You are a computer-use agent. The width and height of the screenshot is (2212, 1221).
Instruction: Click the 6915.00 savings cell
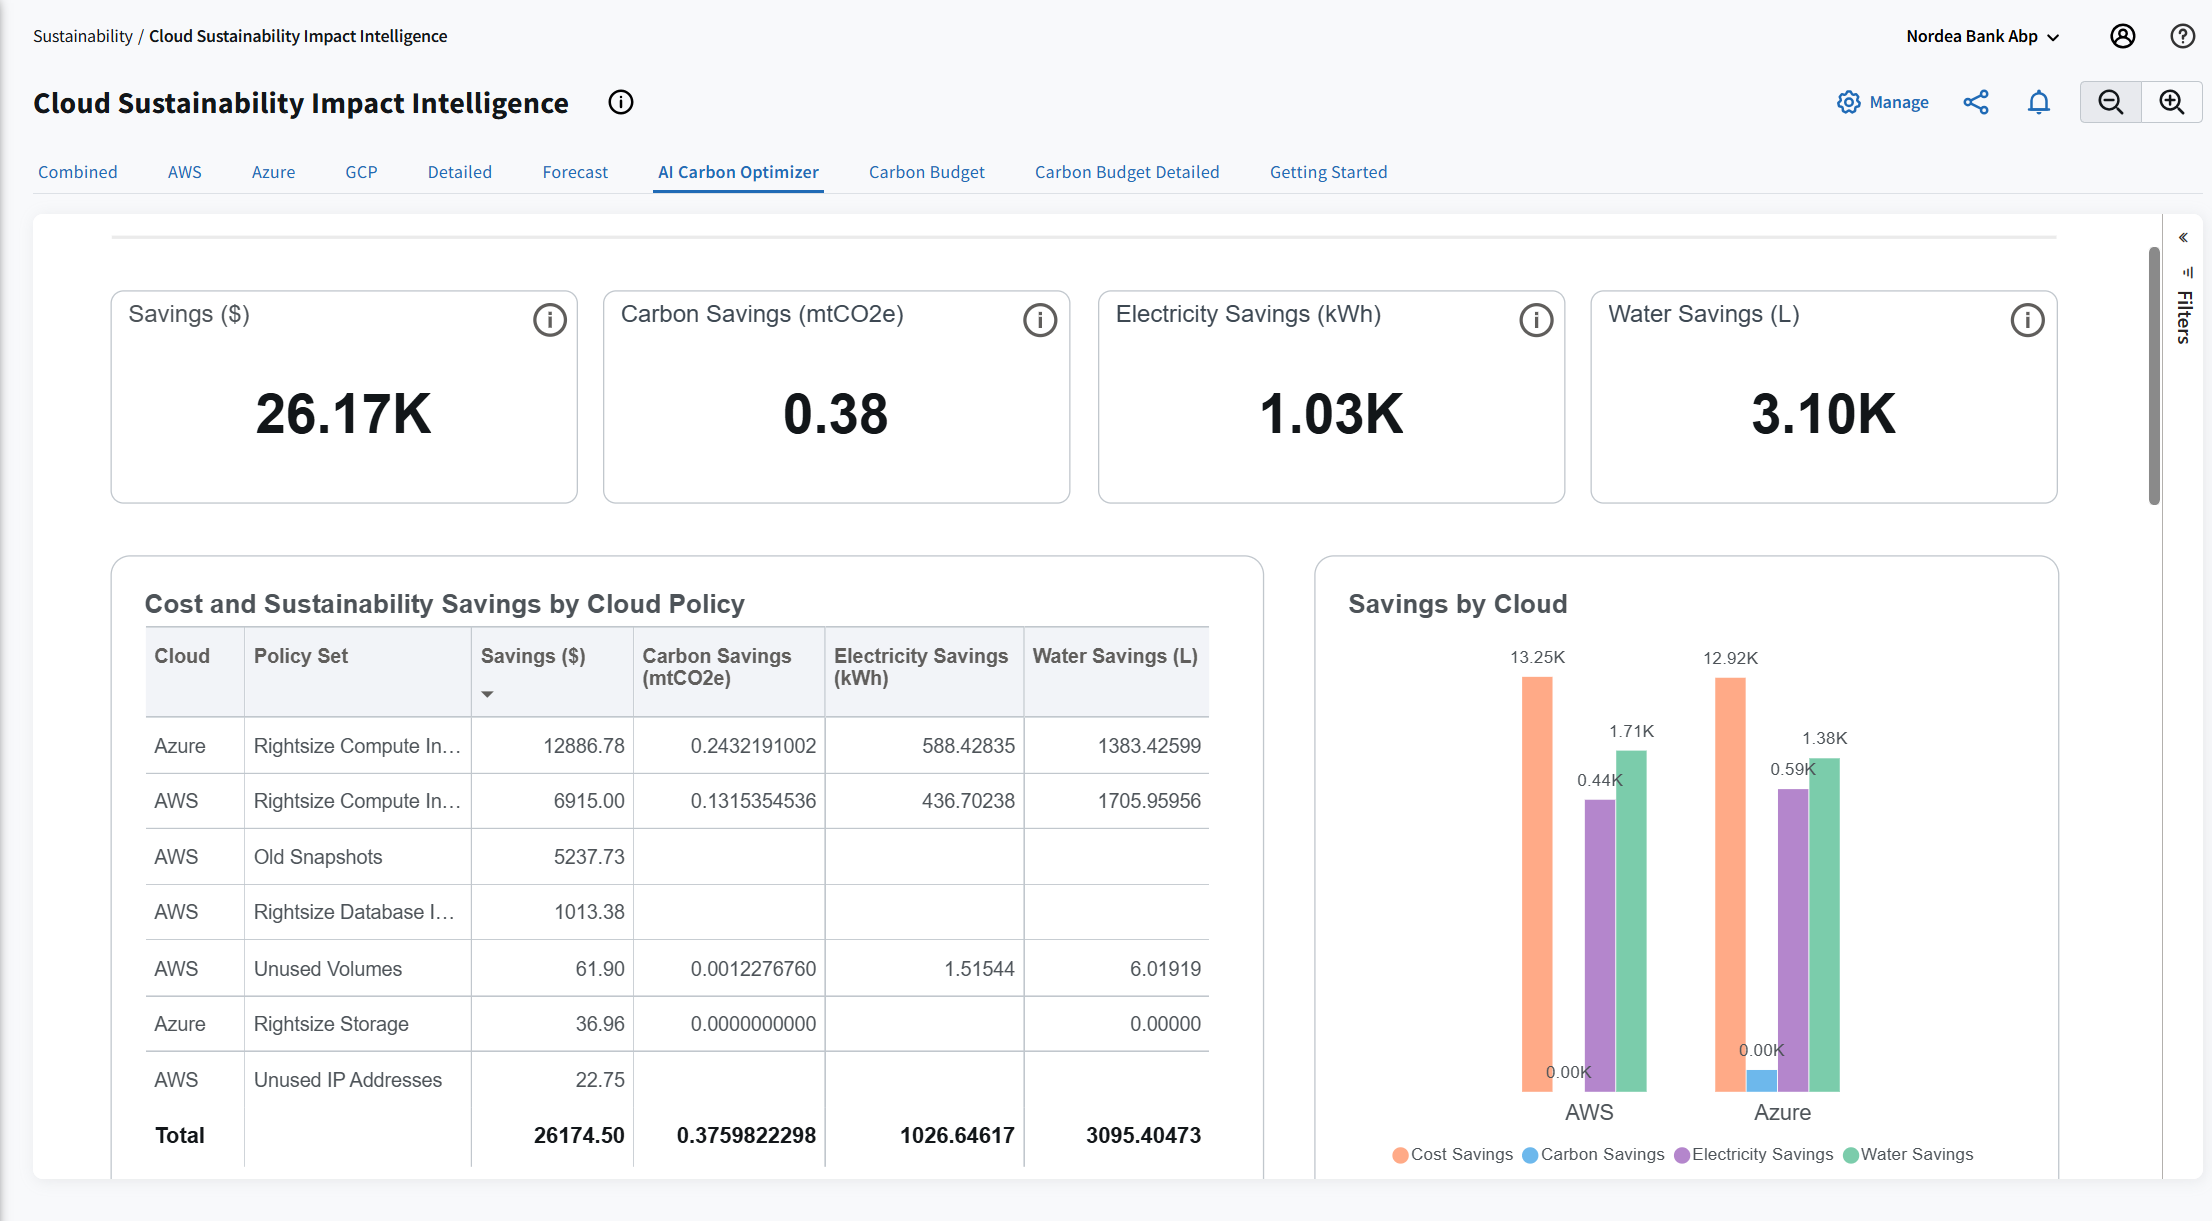tap(552, 801)
